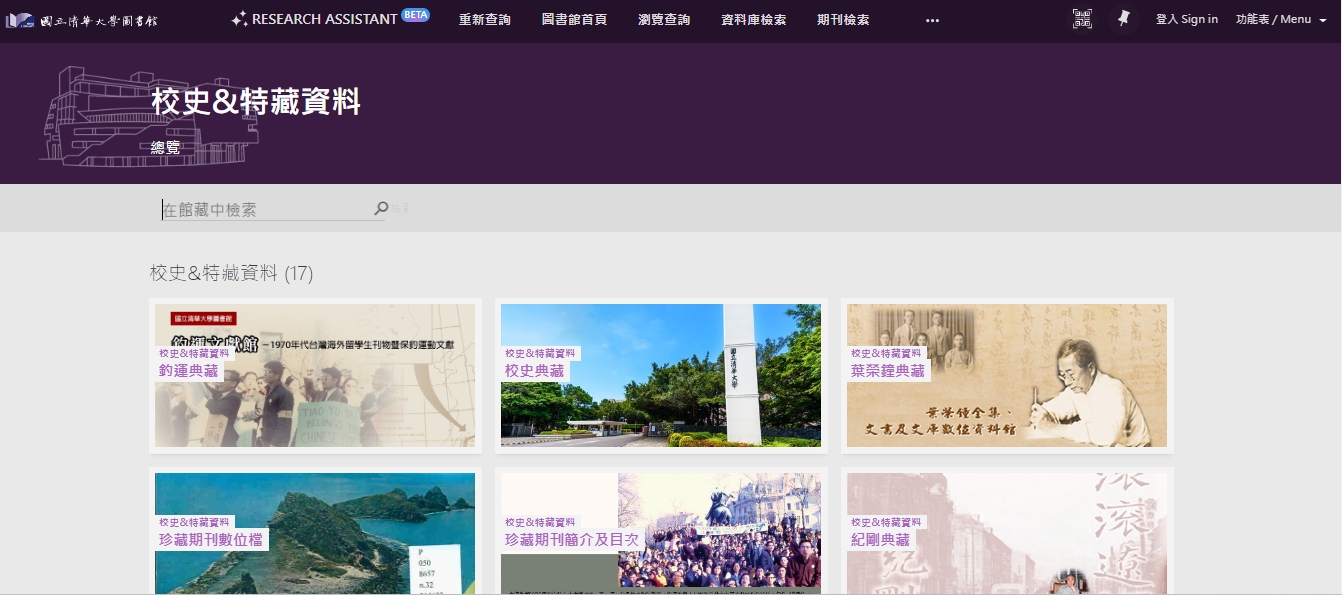Open the 葉榮鐘典藏 collection

tap(1007, 375)
